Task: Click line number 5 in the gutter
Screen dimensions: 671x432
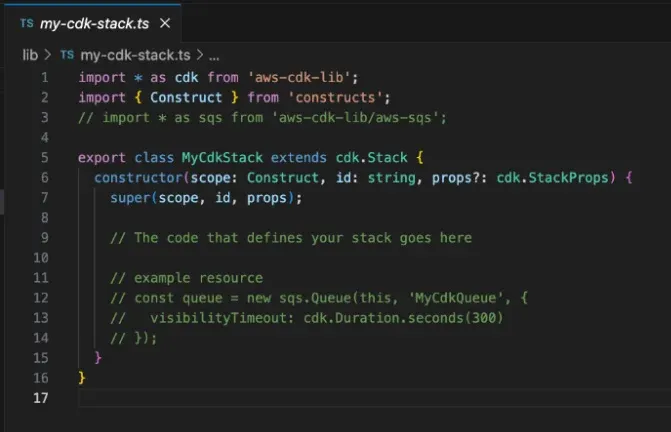Action: click(44, 157)
